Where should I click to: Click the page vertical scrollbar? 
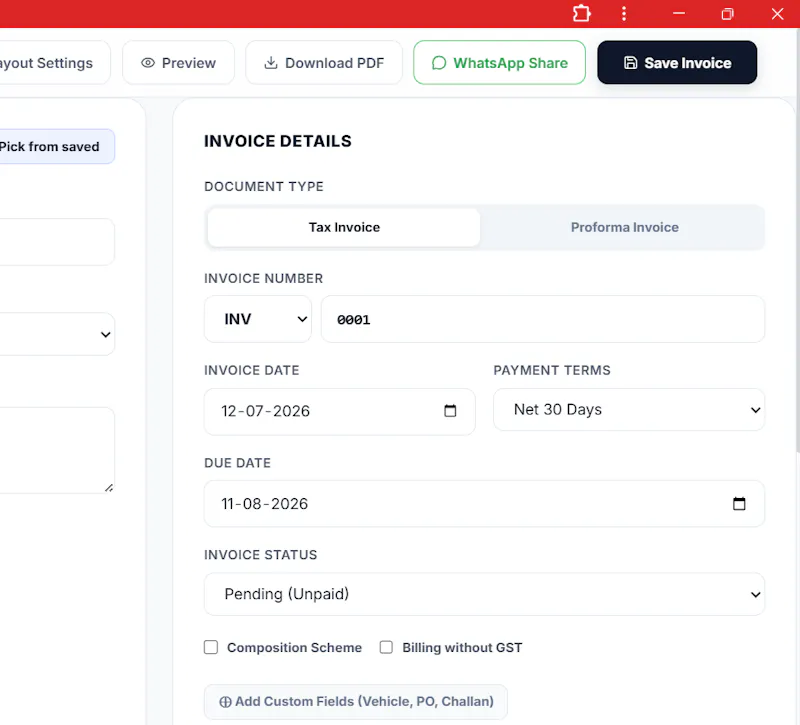797,240
